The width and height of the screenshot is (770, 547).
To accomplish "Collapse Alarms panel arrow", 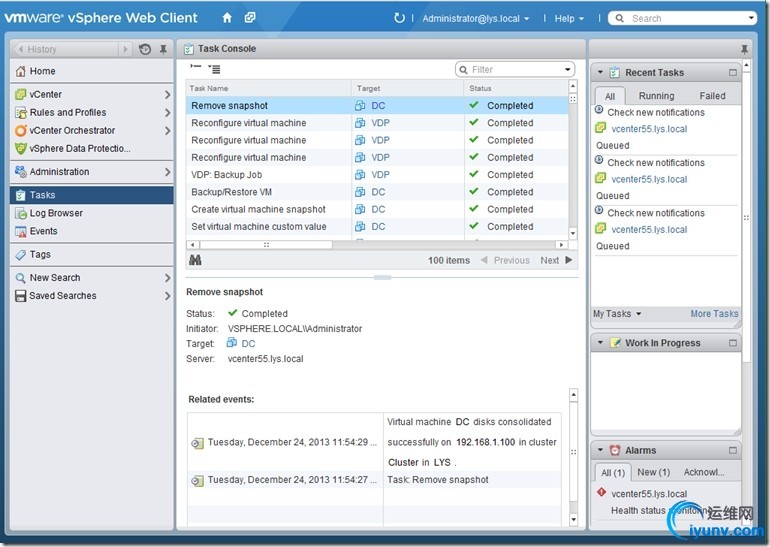I will (600, 450).
